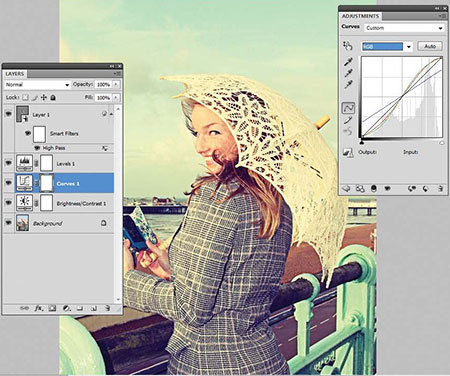Click the black point input slider under curve

click(x=362, y=143)
